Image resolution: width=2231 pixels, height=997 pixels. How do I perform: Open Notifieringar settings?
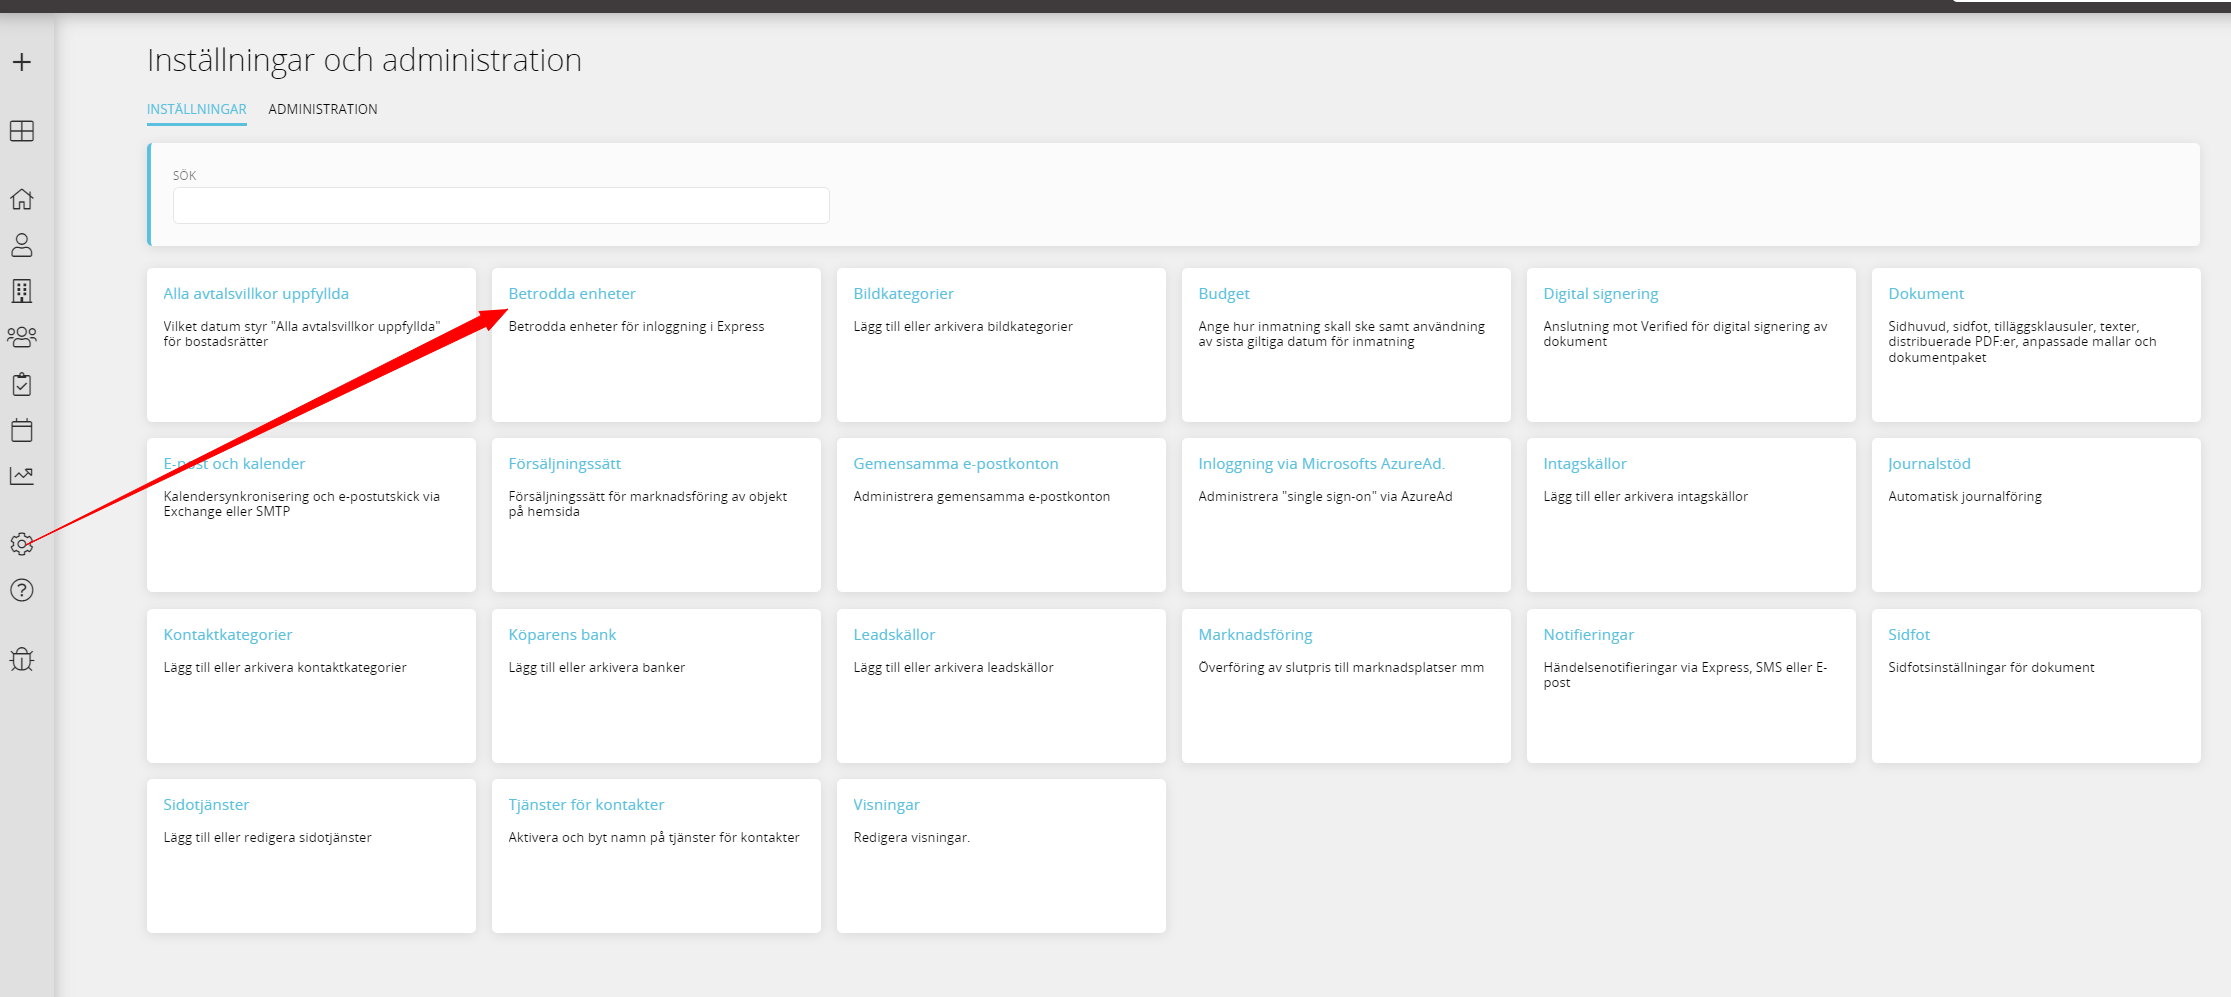pos(1588,635)
